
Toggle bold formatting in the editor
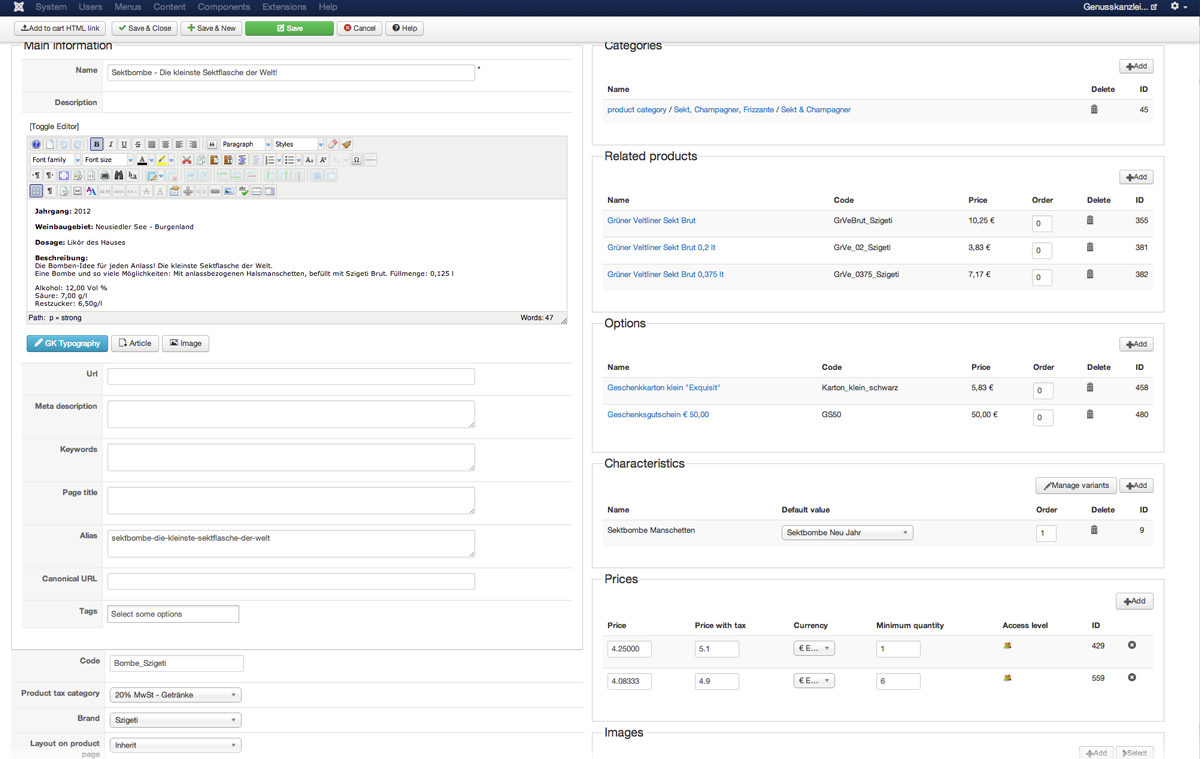97,145
